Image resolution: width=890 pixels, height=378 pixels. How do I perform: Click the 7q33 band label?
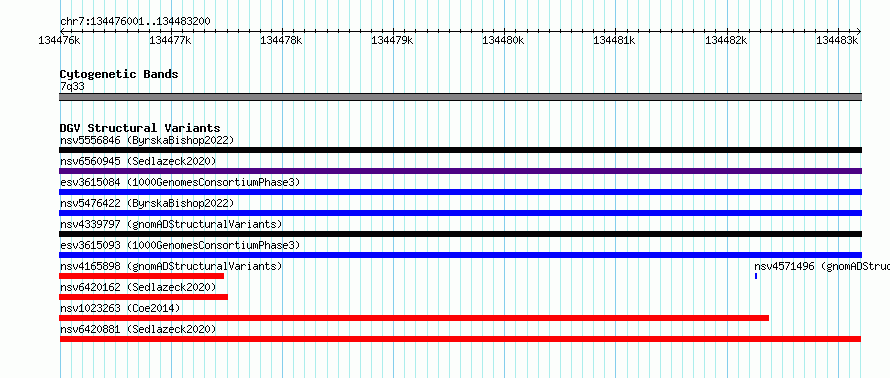pyautogui.click(x=72, y=86)
